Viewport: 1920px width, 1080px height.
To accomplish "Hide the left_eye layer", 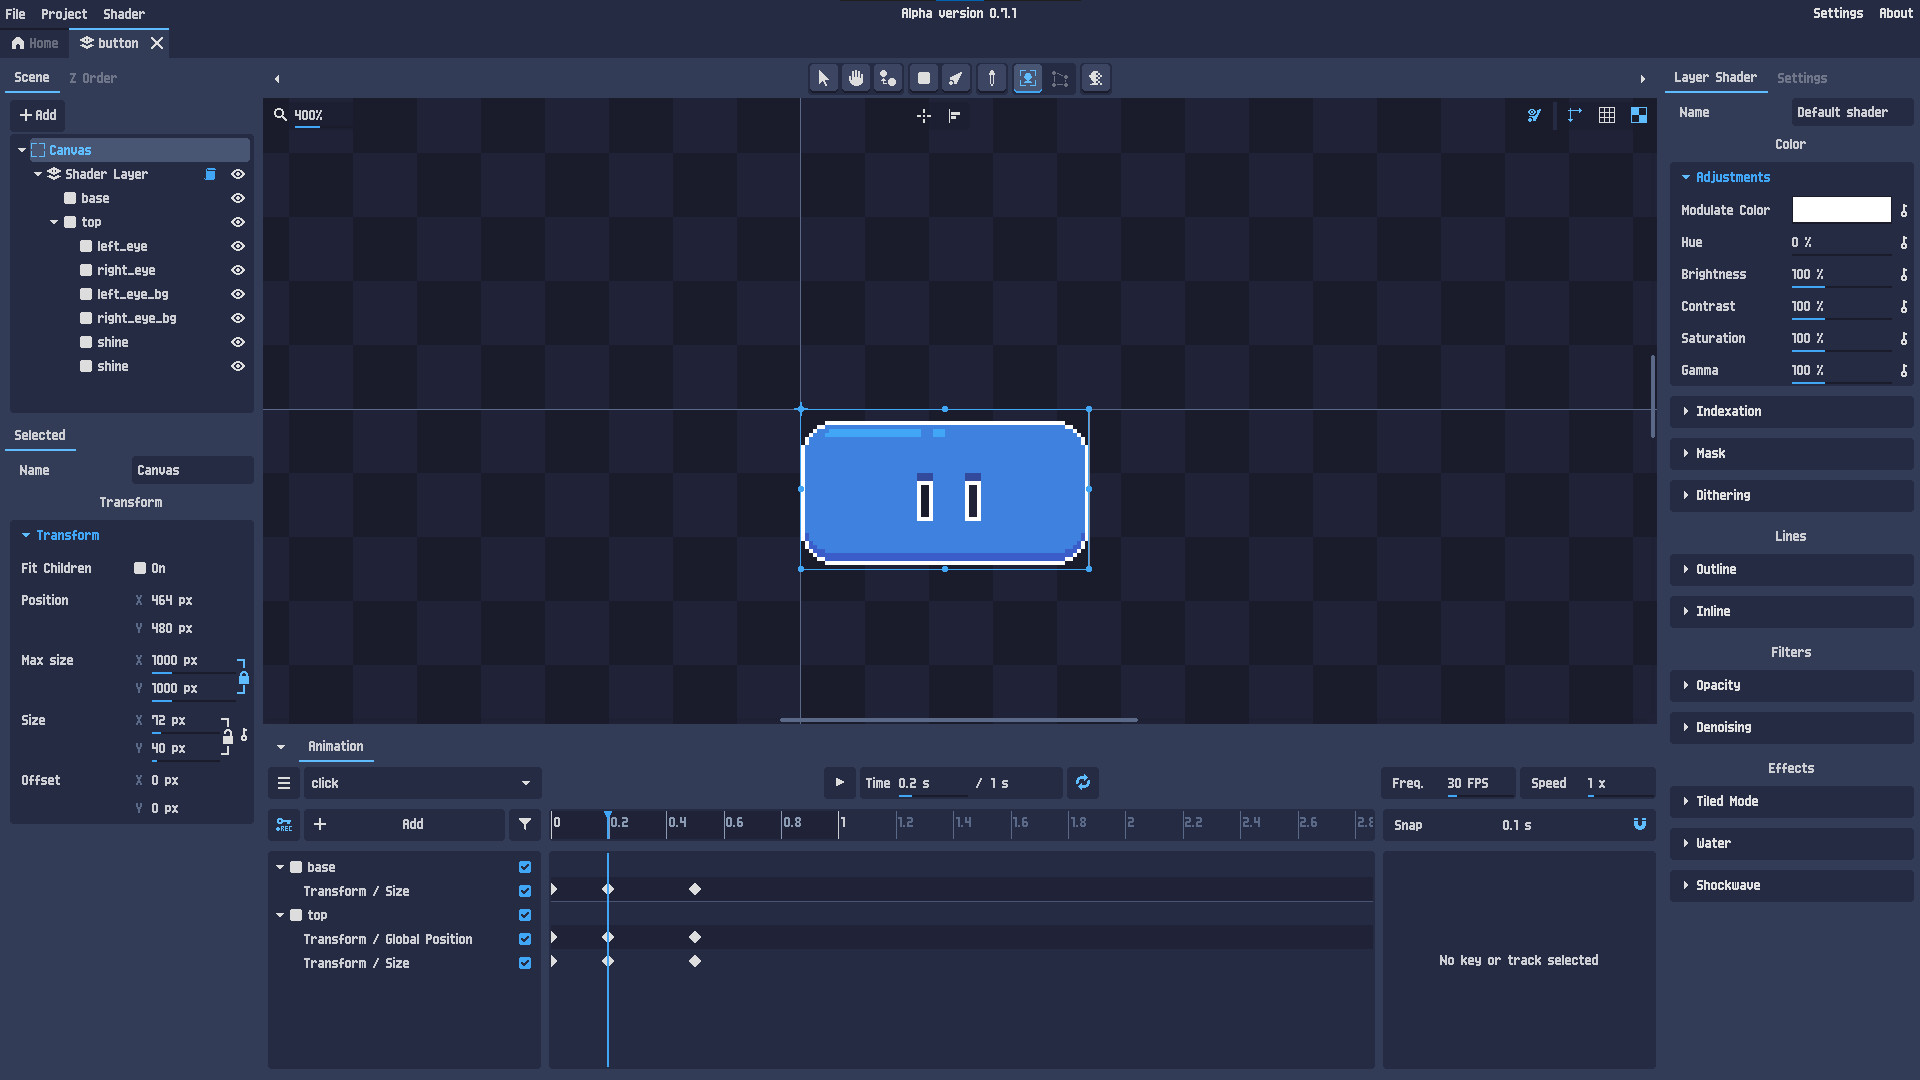I will click(236, 246).
